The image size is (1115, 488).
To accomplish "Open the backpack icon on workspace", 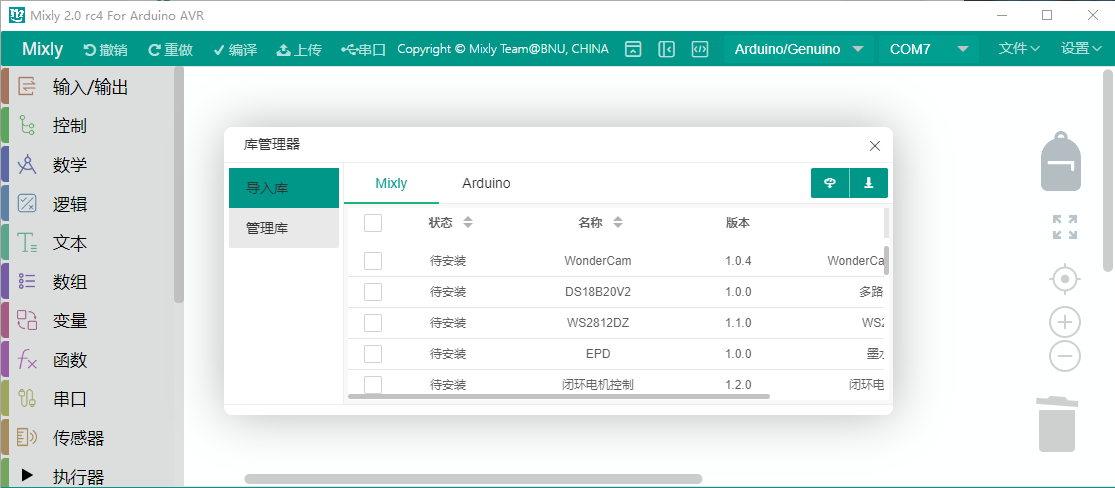I will [1061, 162].
